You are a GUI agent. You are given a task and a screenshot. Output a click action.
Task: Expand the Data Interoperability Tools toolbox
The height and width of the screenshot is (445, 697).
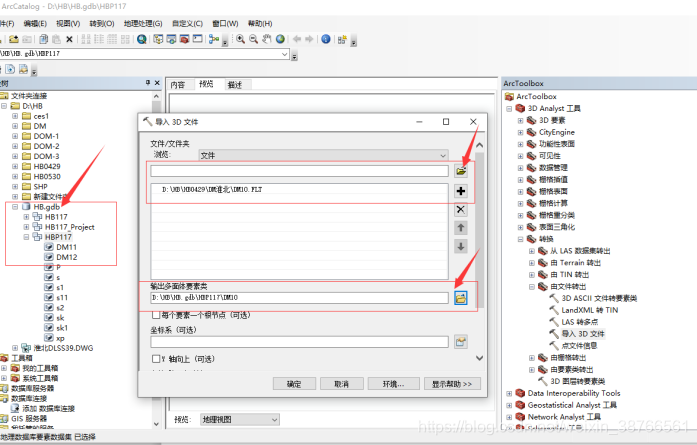tap(509, 393)
